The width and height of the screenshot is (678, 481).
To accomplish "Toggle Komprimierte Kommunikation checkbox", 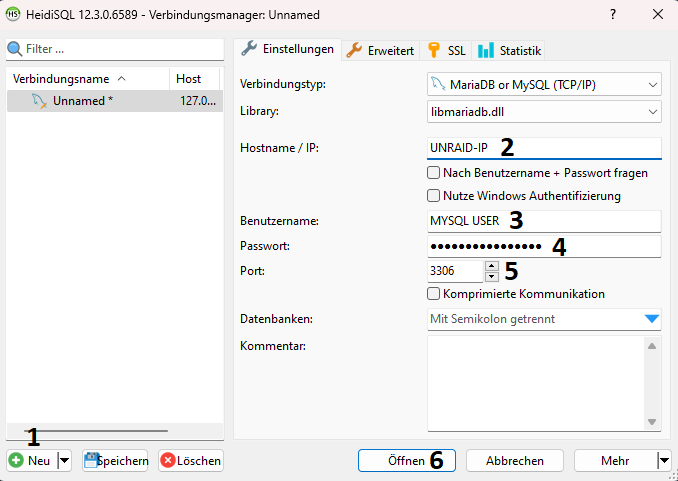I will coord(433,294).
